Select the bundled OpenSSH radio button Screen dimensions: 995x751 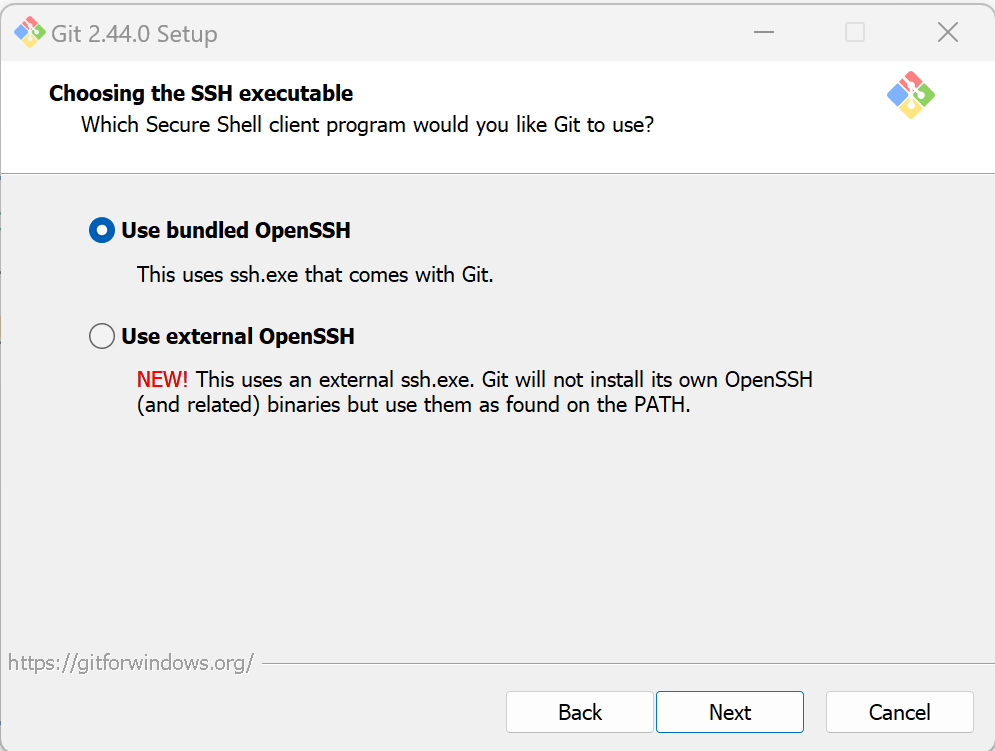(102, 231)
